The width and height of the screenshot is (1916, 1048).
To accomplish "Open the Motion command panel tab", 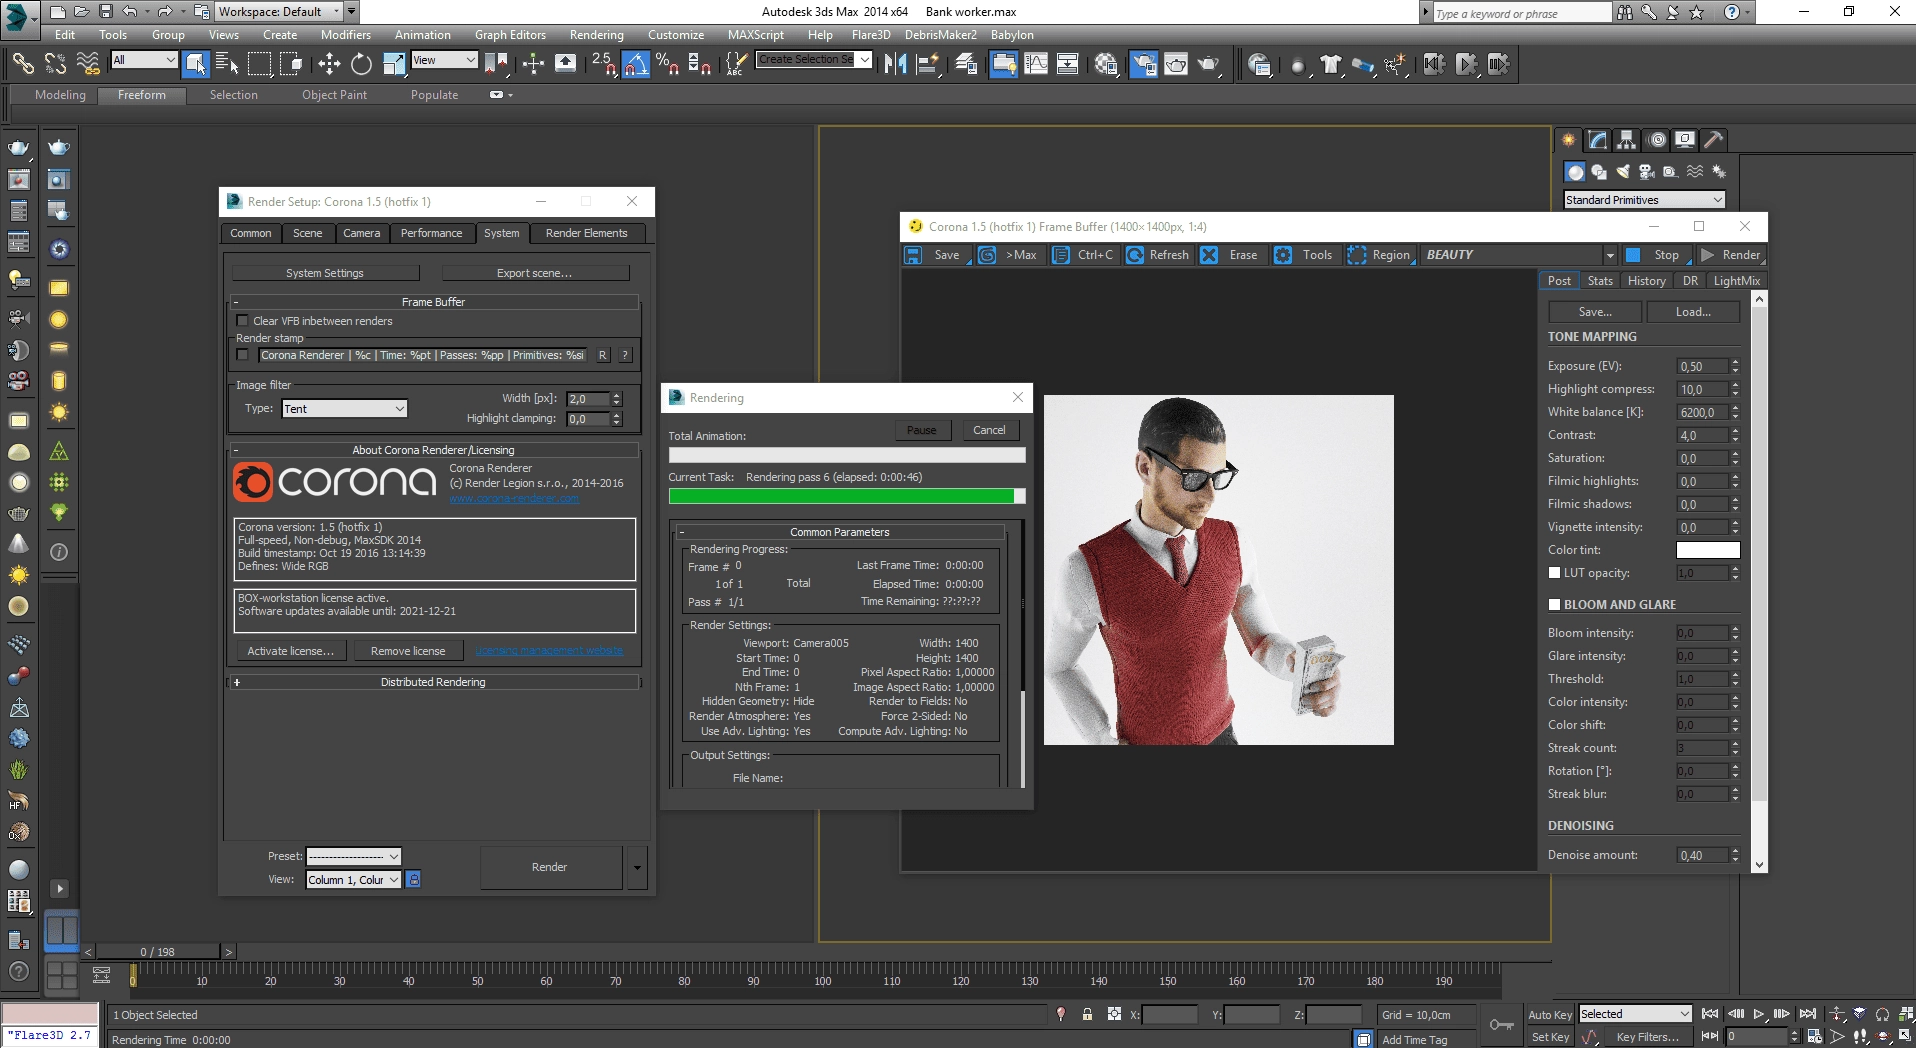I will coord(1657,140).
